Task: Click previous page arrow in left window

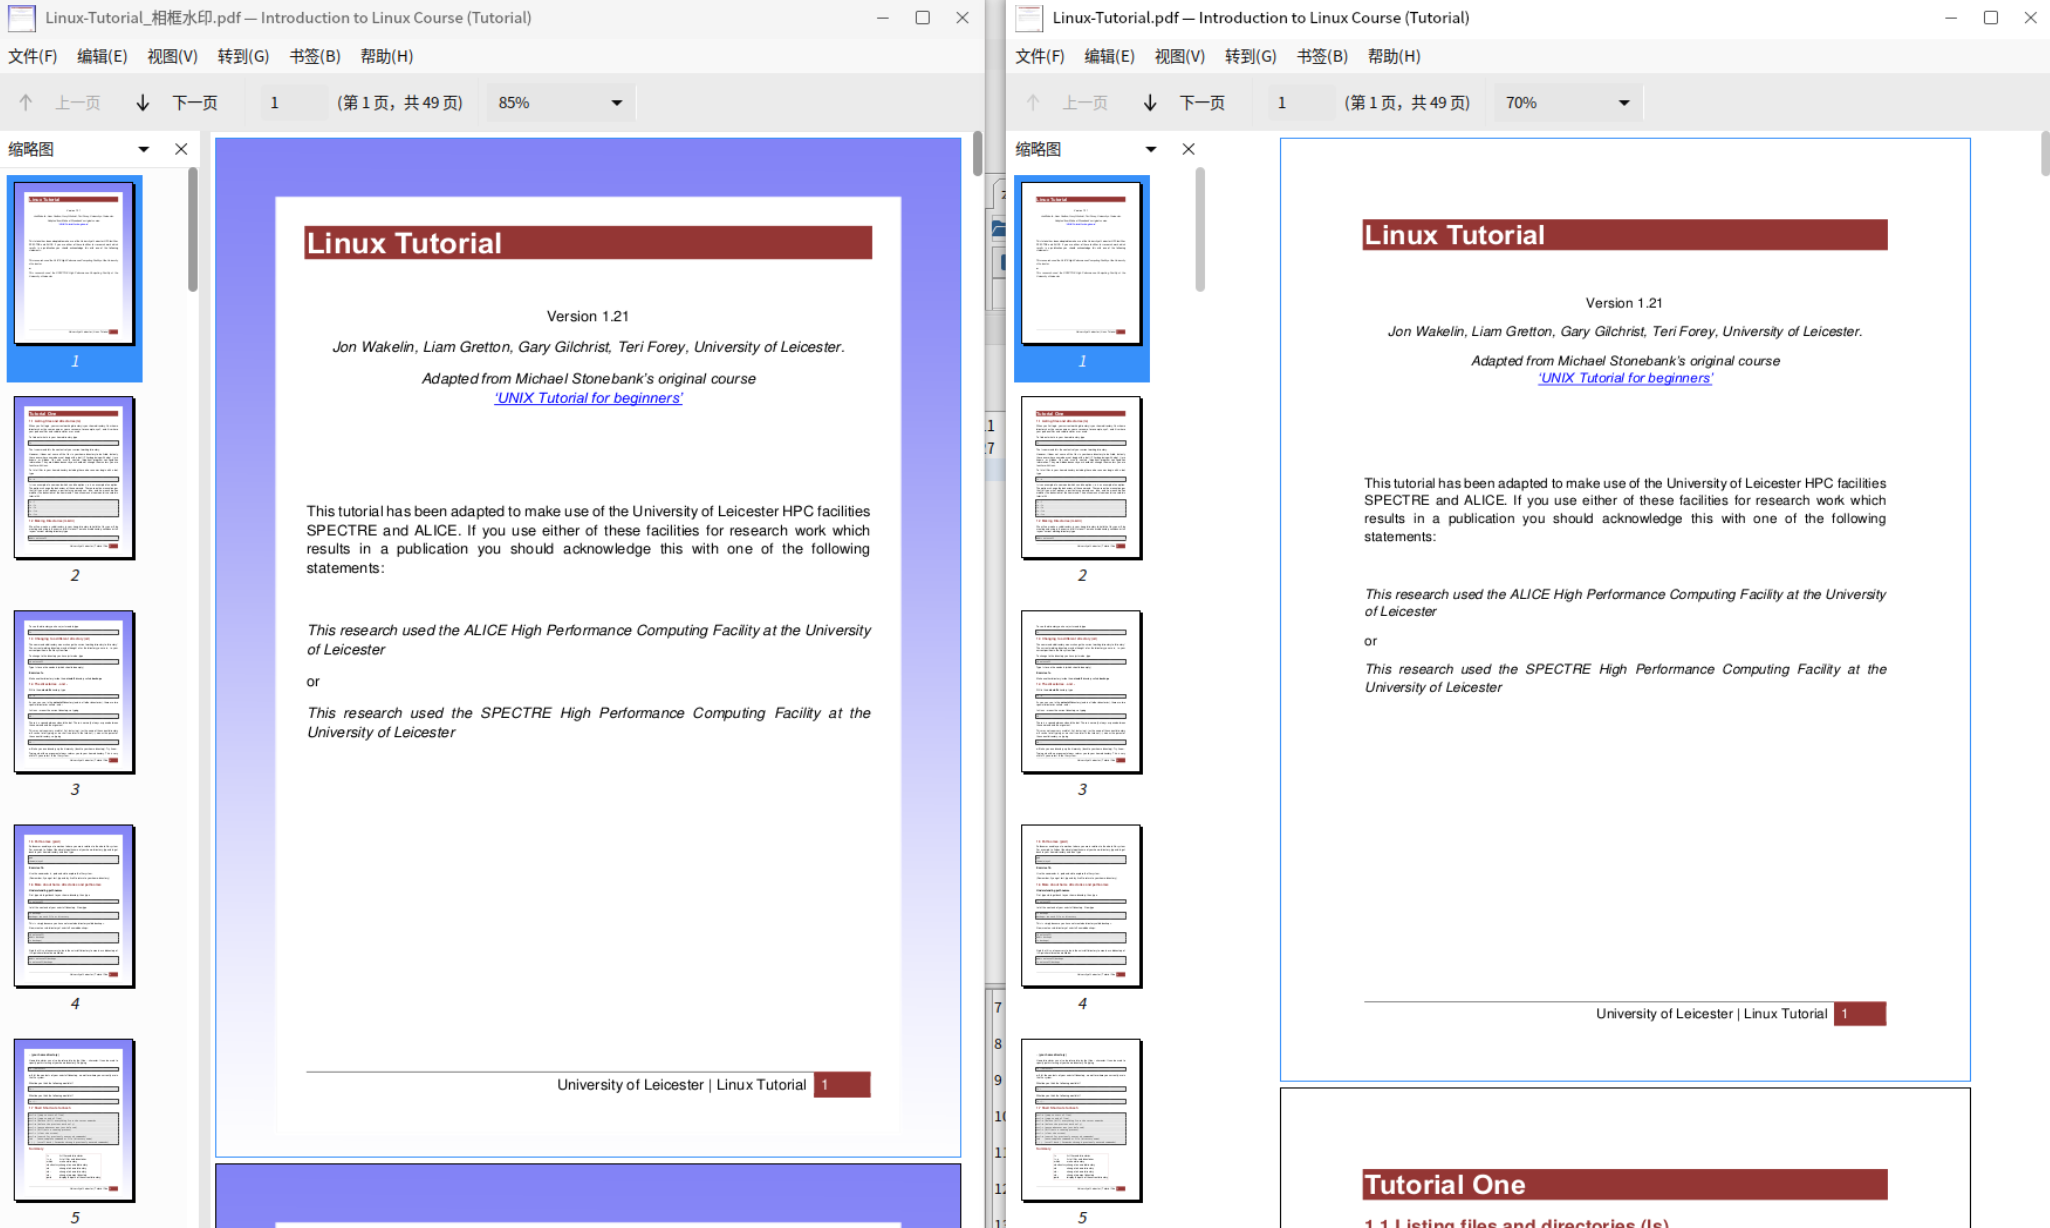Action: pos(26,103)
